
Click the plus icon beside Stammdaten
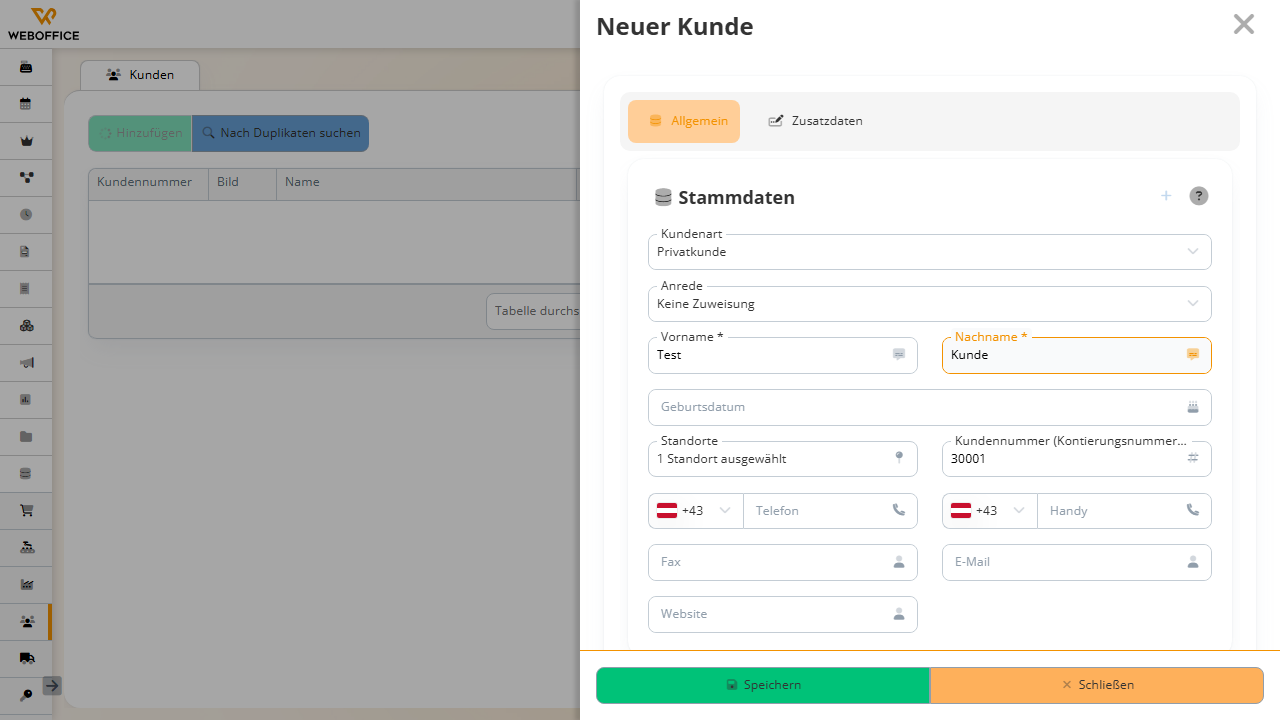pyautogui.click(x=1166, y=196)
